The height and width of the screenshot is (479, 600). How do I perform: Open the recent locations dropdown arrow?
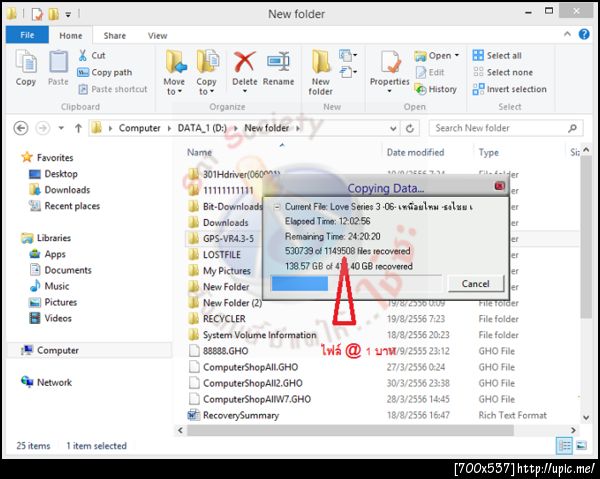pyautogui.click(x=61, y=128)
